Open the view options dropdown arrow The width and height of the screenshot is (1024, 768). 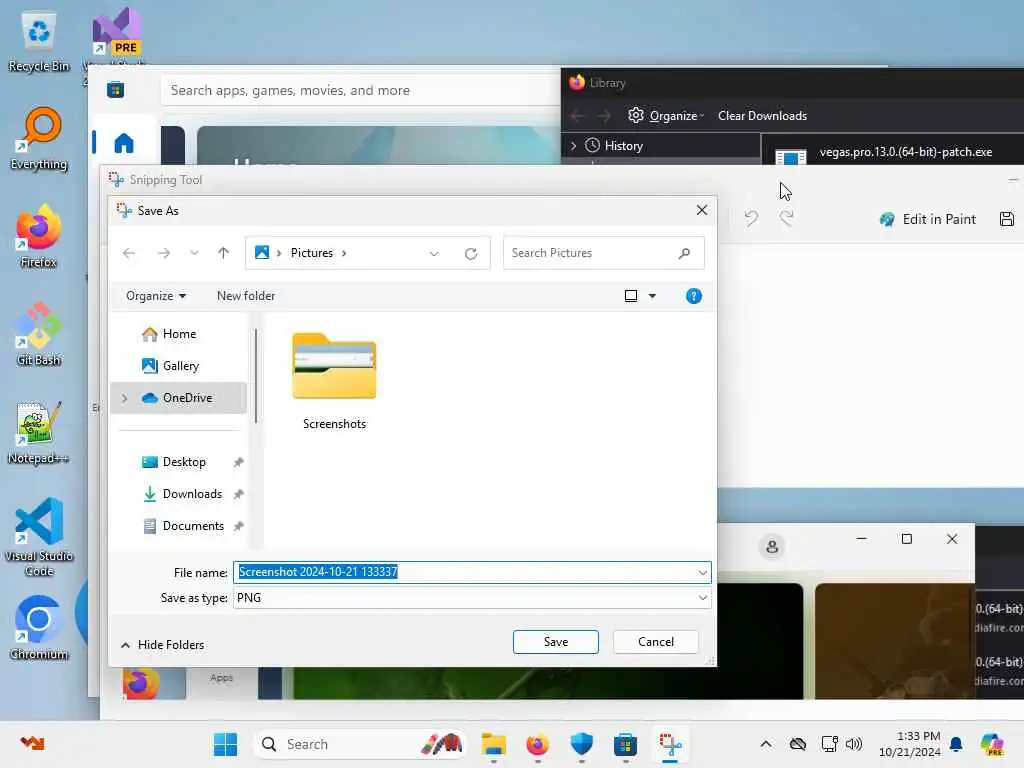[x=652, y=296]
